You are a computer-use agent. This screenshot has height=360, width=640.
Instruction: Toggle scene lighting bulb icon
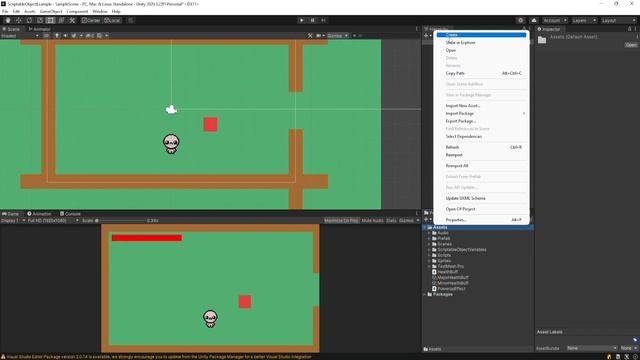click(57, 36)
